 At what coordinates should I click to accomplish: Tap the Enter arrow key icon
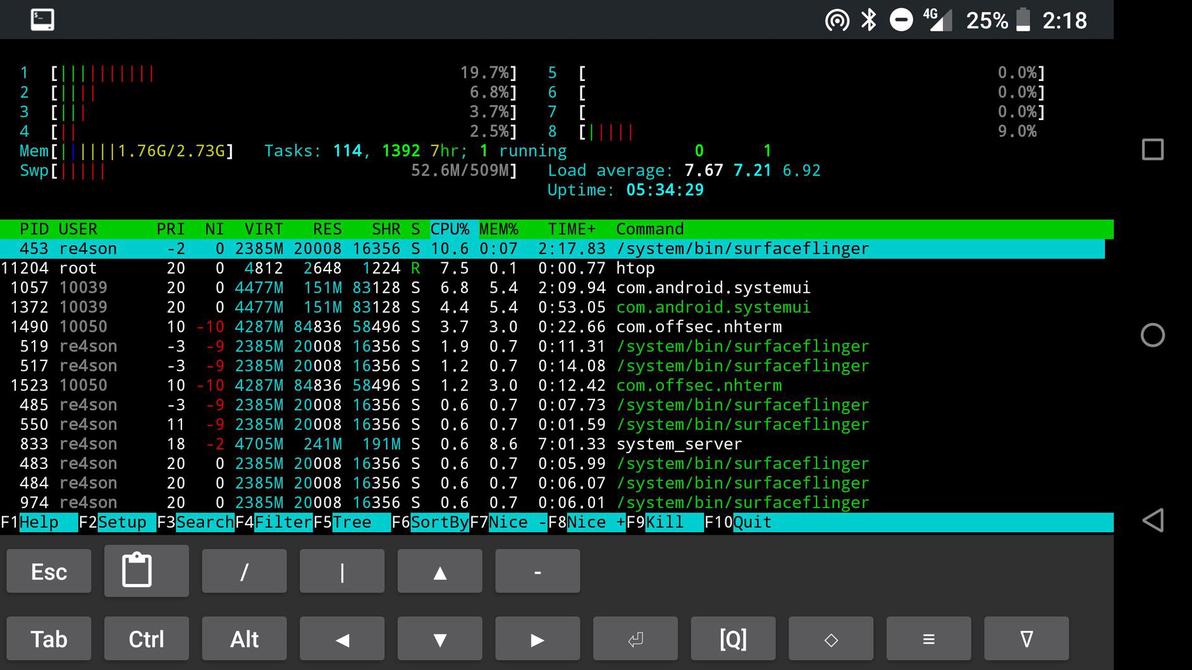635,638
